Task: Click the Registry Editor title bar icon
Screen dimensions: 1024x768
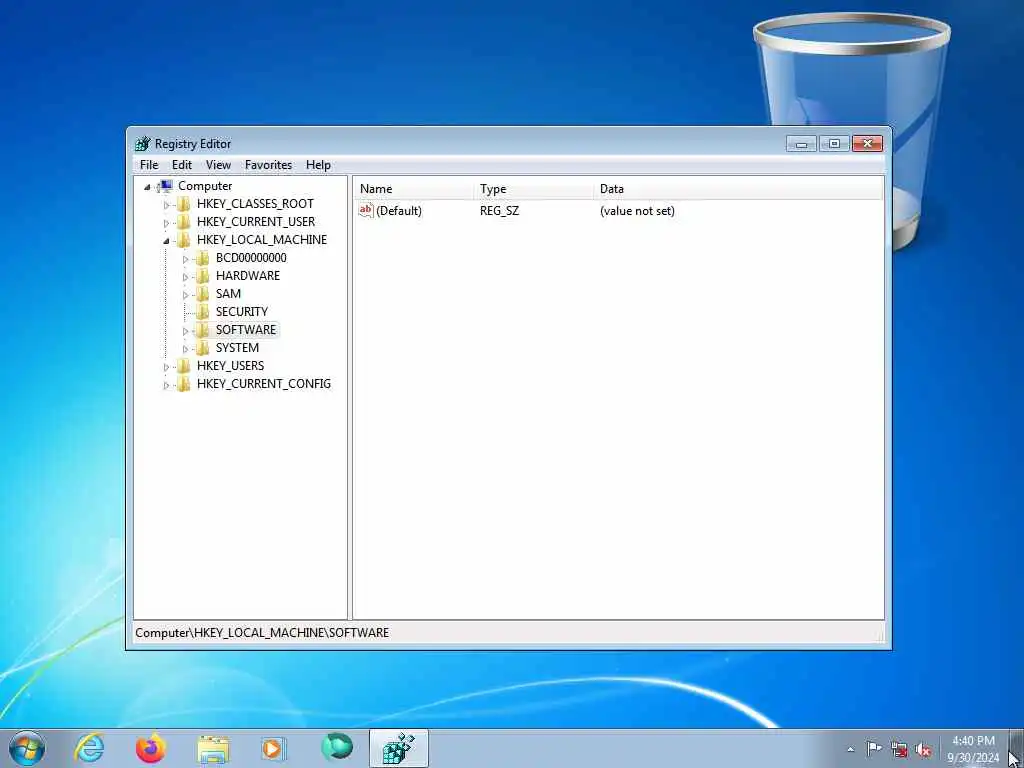Action: tap(143, 144)
